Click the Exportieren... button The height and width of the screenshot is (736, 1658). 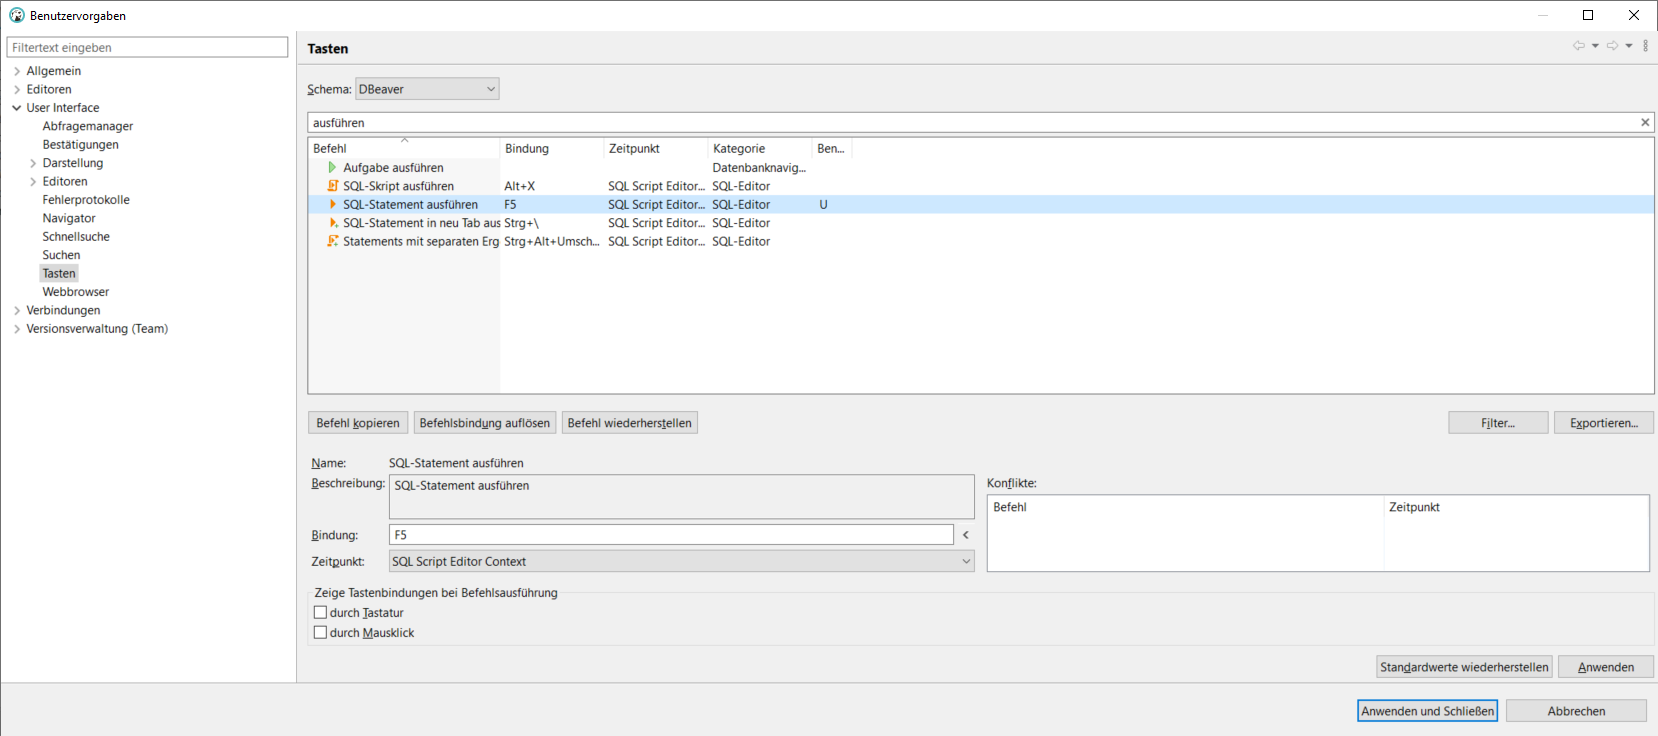[x=1604, y=423]
